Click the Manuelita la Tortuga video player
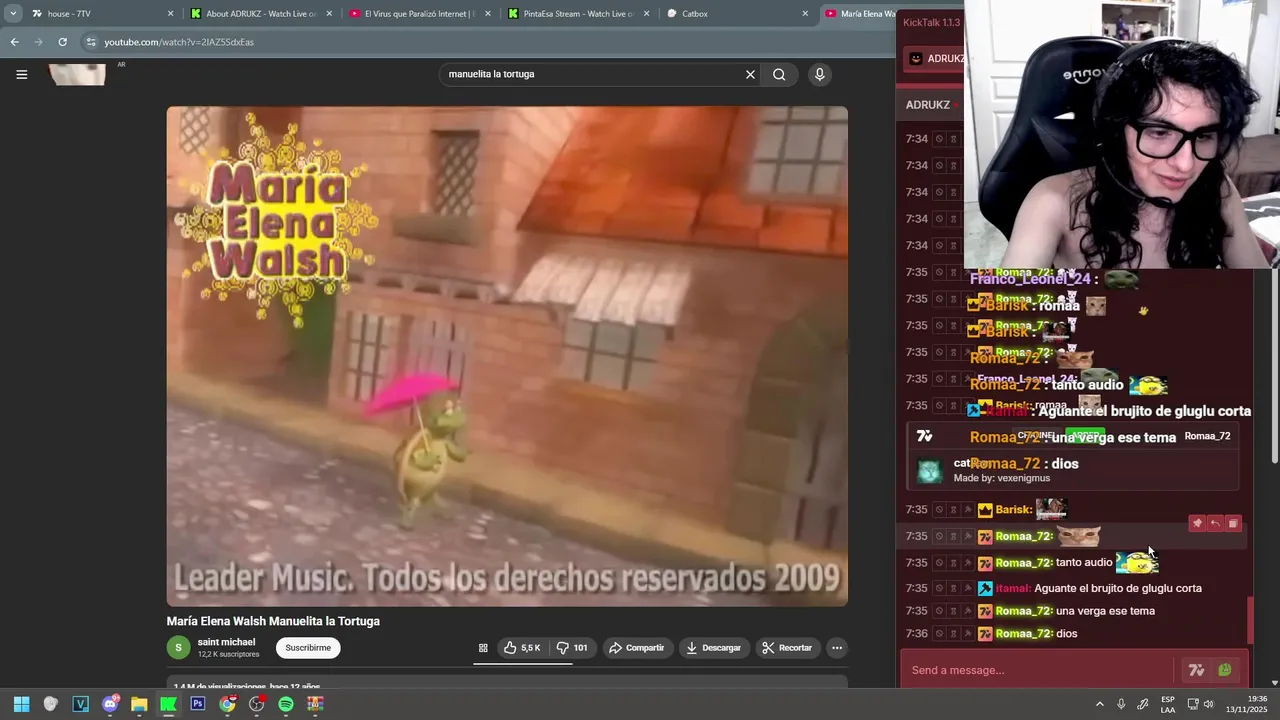This screenshot has width=1280, height=720. (x=507, y=356)
